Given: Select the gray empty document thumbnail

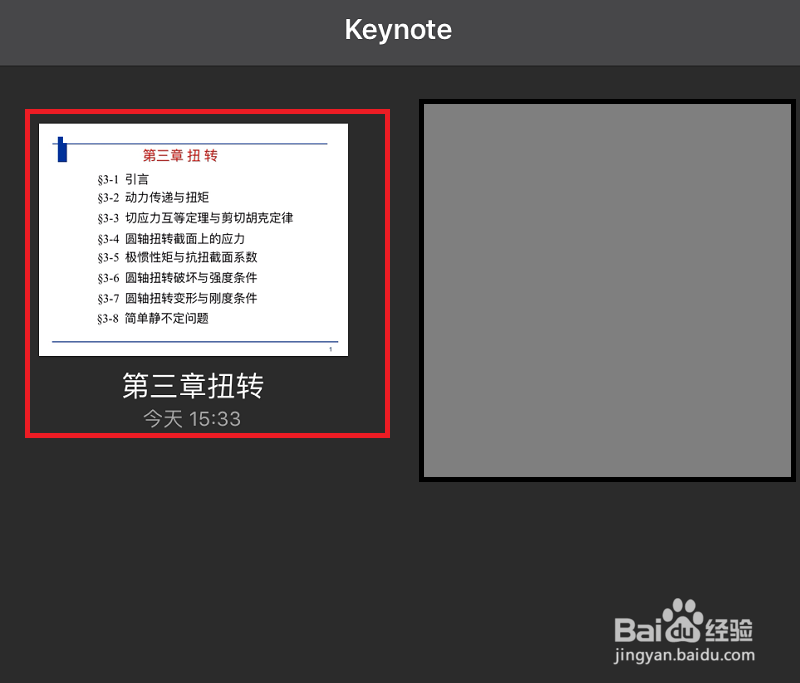Looking at the screenshot, I should point(608,290).
